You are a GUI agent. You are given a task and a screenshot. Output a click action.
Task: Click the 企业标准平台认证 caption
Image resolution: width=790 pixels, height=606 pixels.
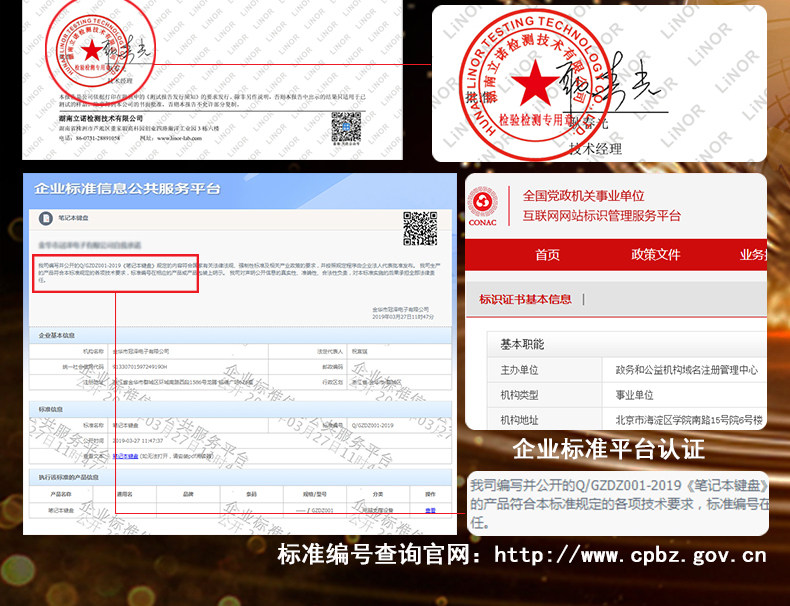(608, 449)
